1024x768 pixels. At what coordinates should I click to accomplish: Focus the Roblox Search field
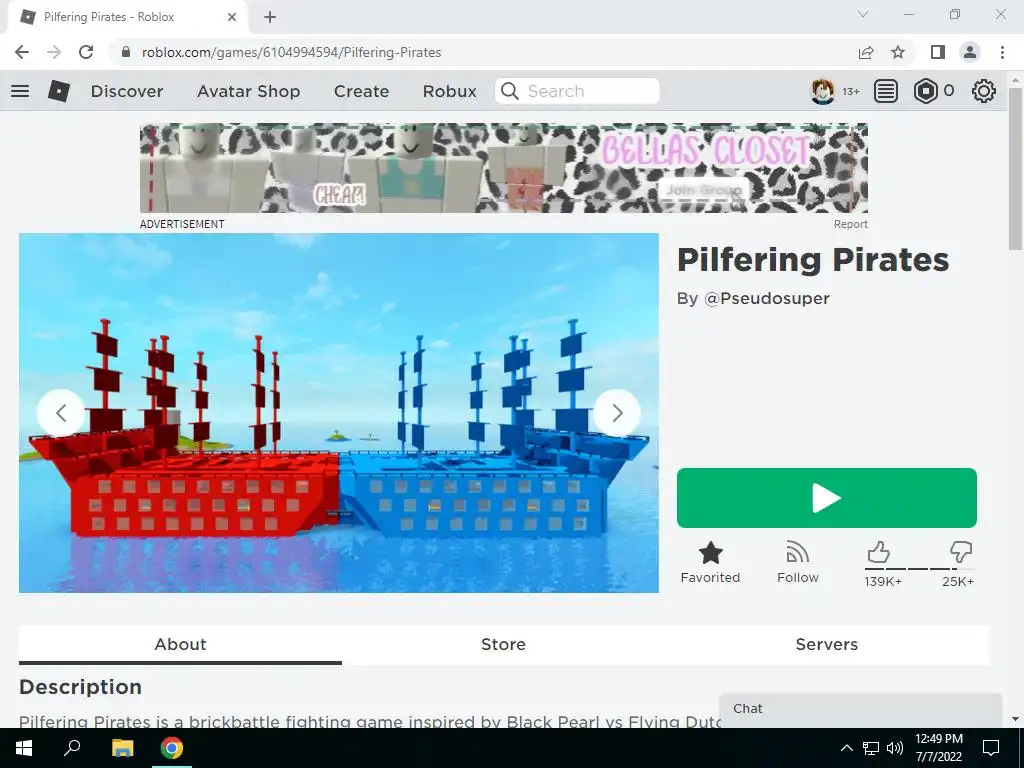point(577,91)
